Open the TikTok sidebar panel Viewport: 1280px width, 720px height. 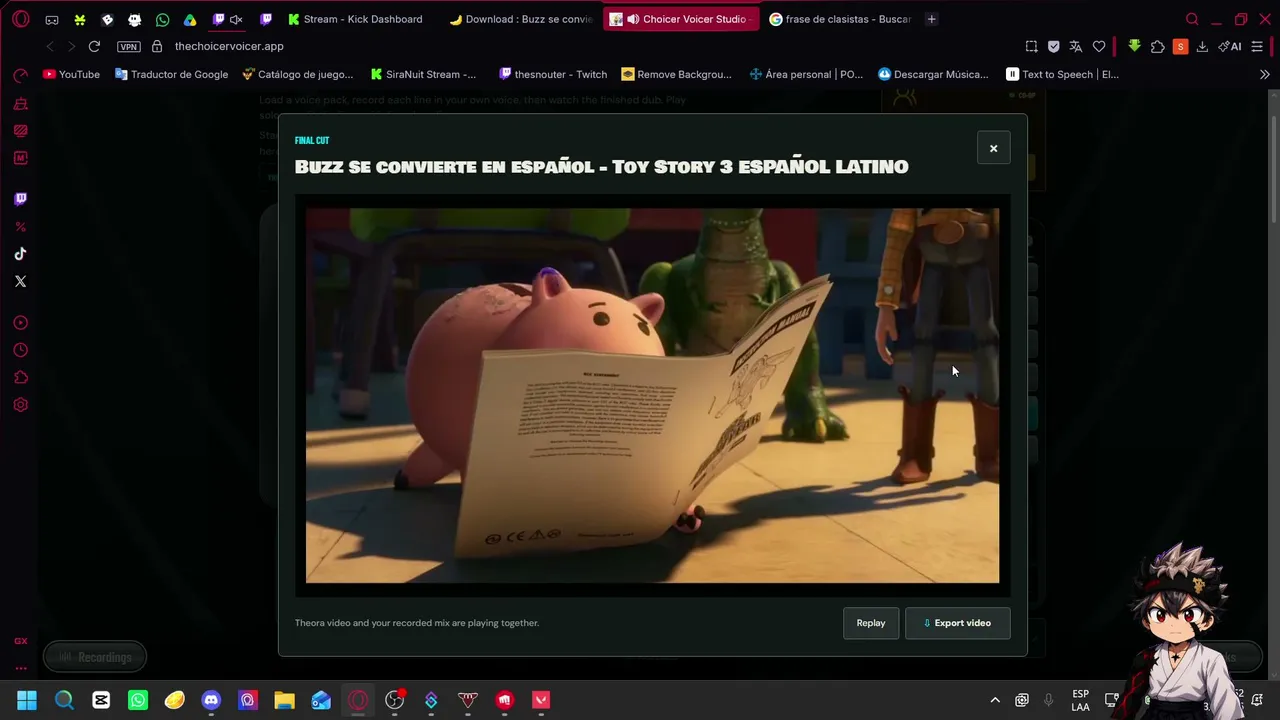(20, 254)
